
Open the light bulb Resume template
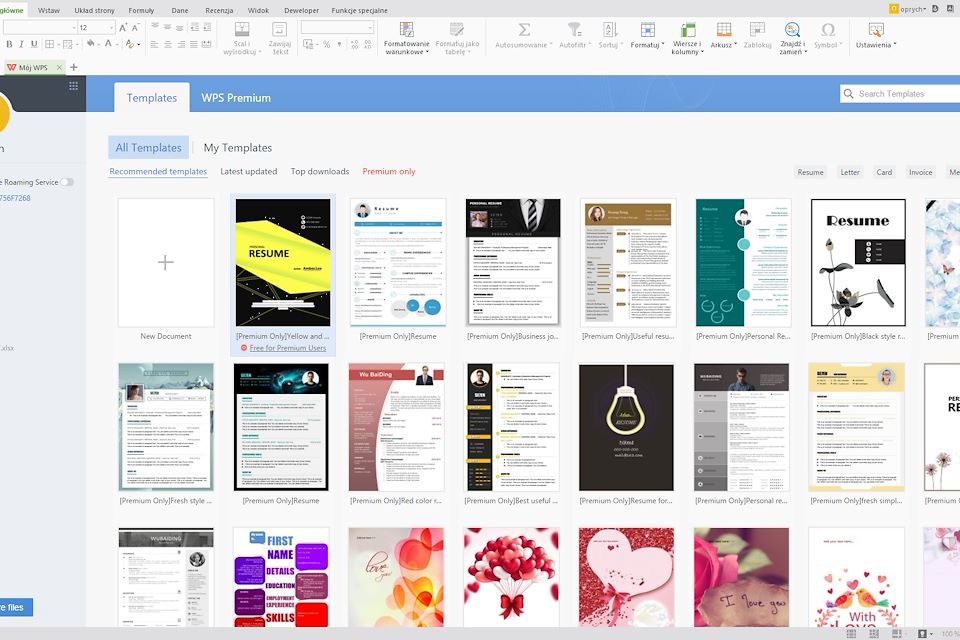[x=626, y=427]
